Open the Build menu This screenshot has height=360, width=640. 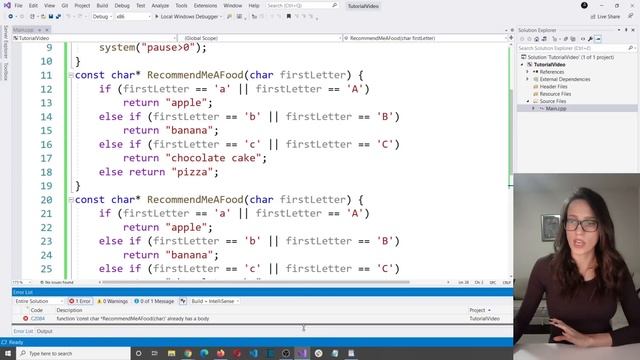click(102, 6)
